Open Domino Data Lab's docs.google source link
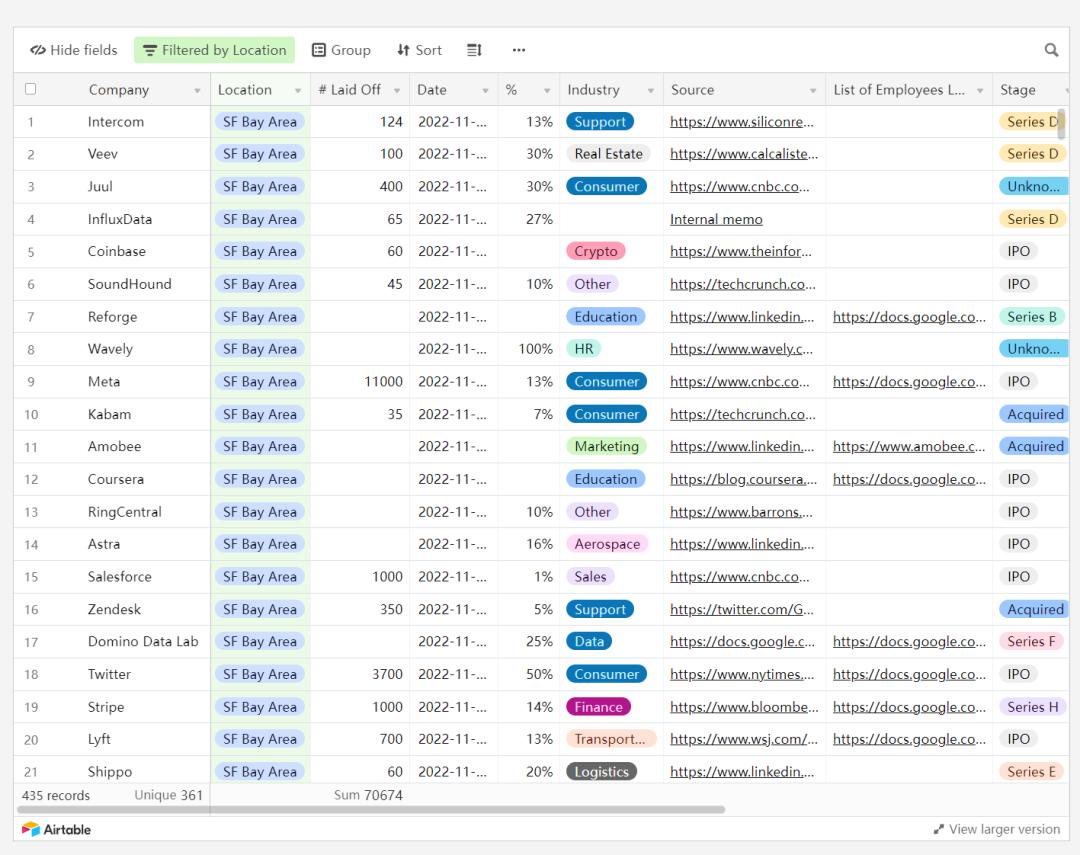Image resolution: width=1080 pixels, height=855 pixels. 742,641
